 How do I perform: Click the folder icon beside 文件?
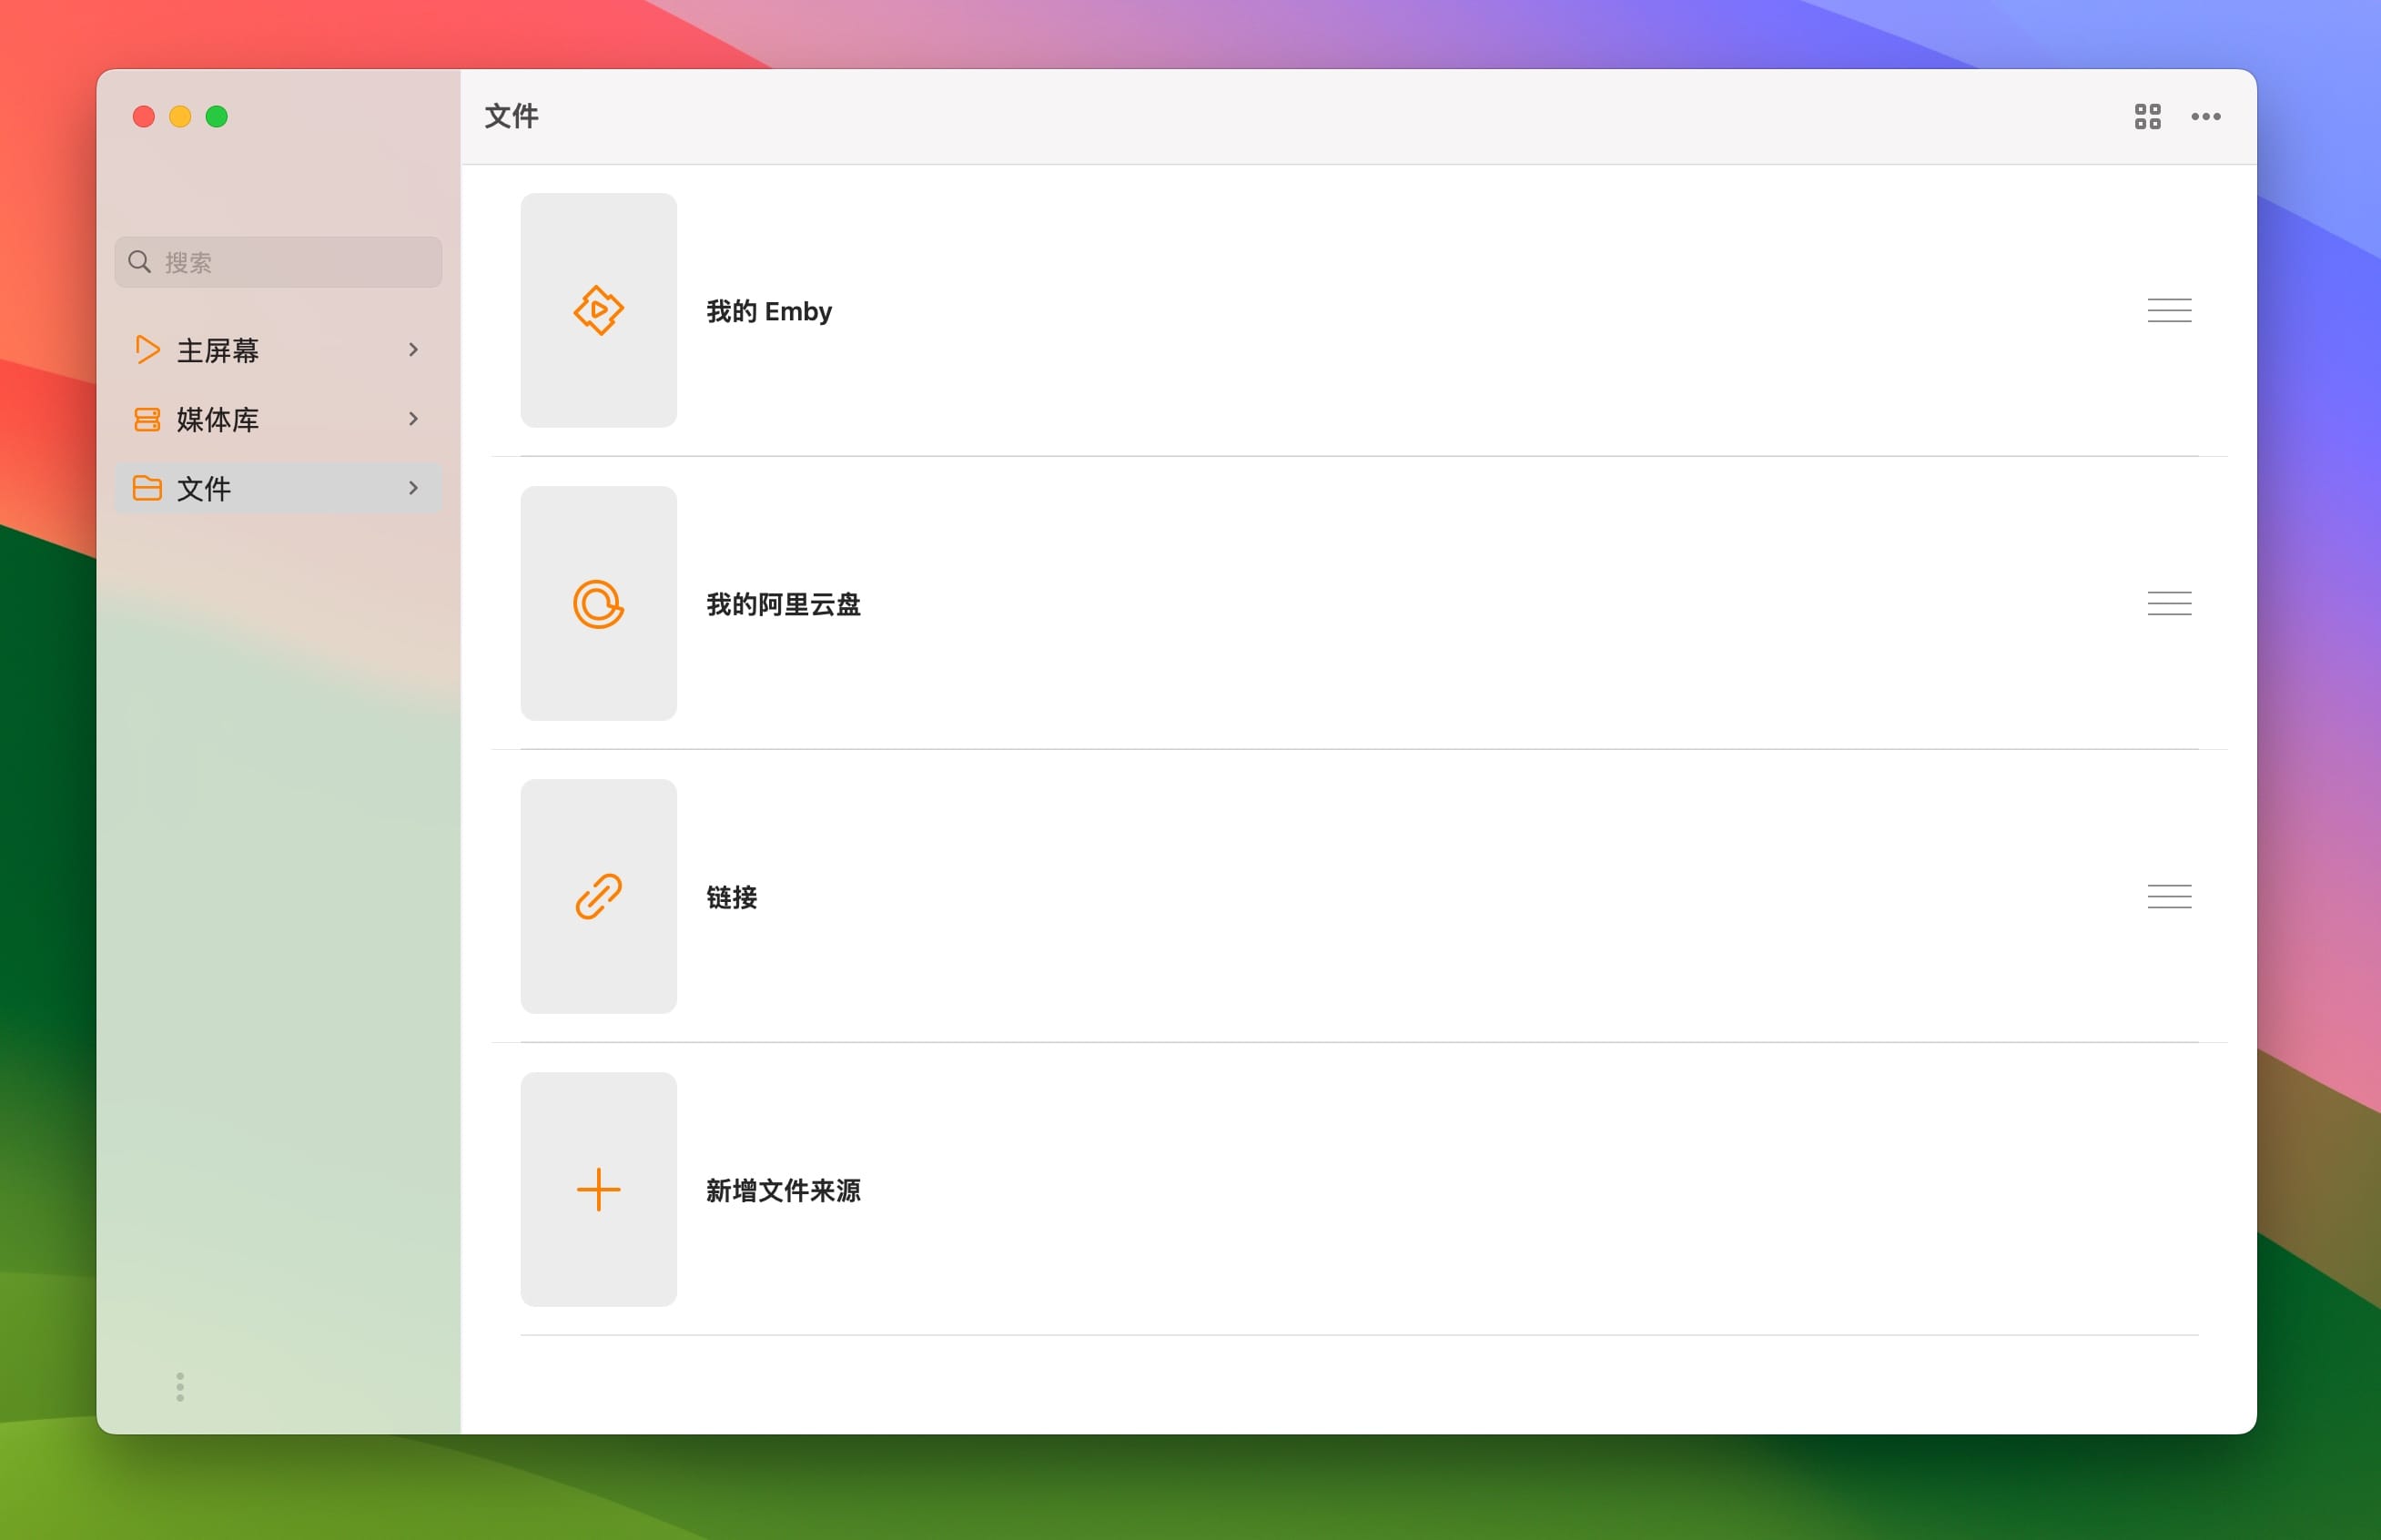coord(147,488)
